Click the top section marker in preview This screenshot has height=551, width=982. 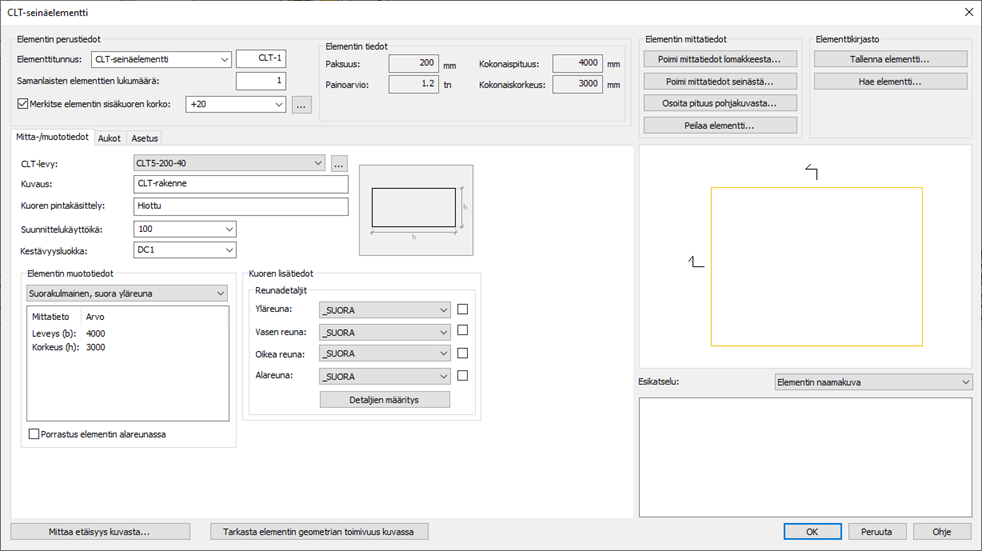tap(812, 173)
